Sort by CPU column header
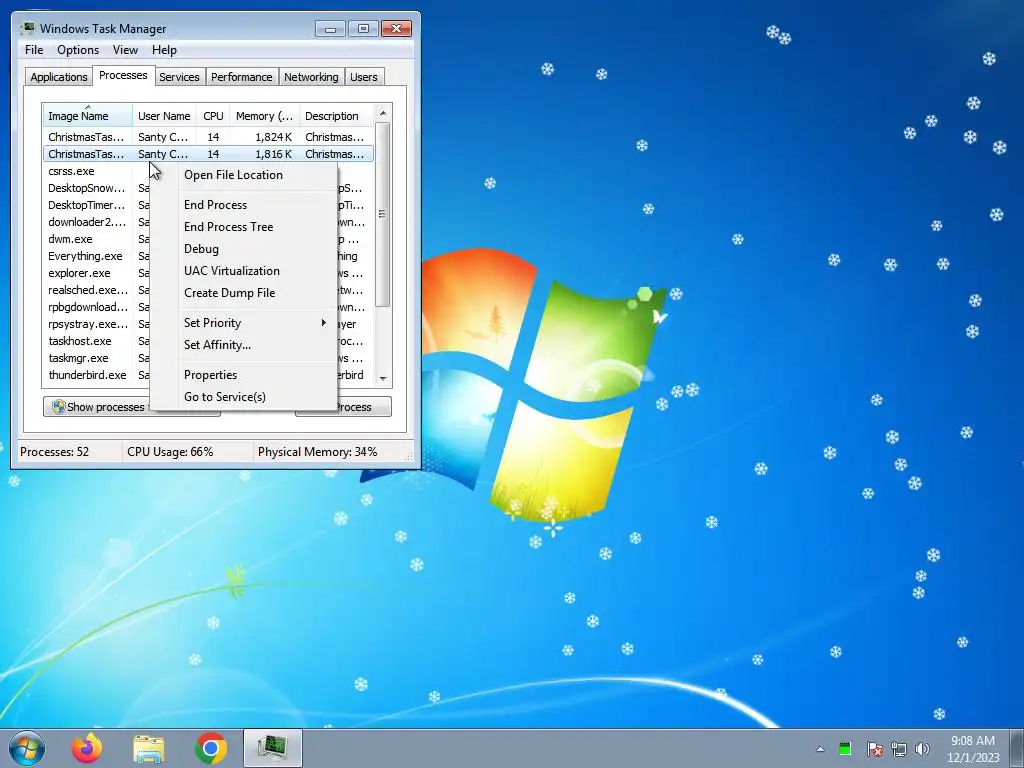Screen dimensions: 1024x768 pyautogui.click(x=213, y=116)
